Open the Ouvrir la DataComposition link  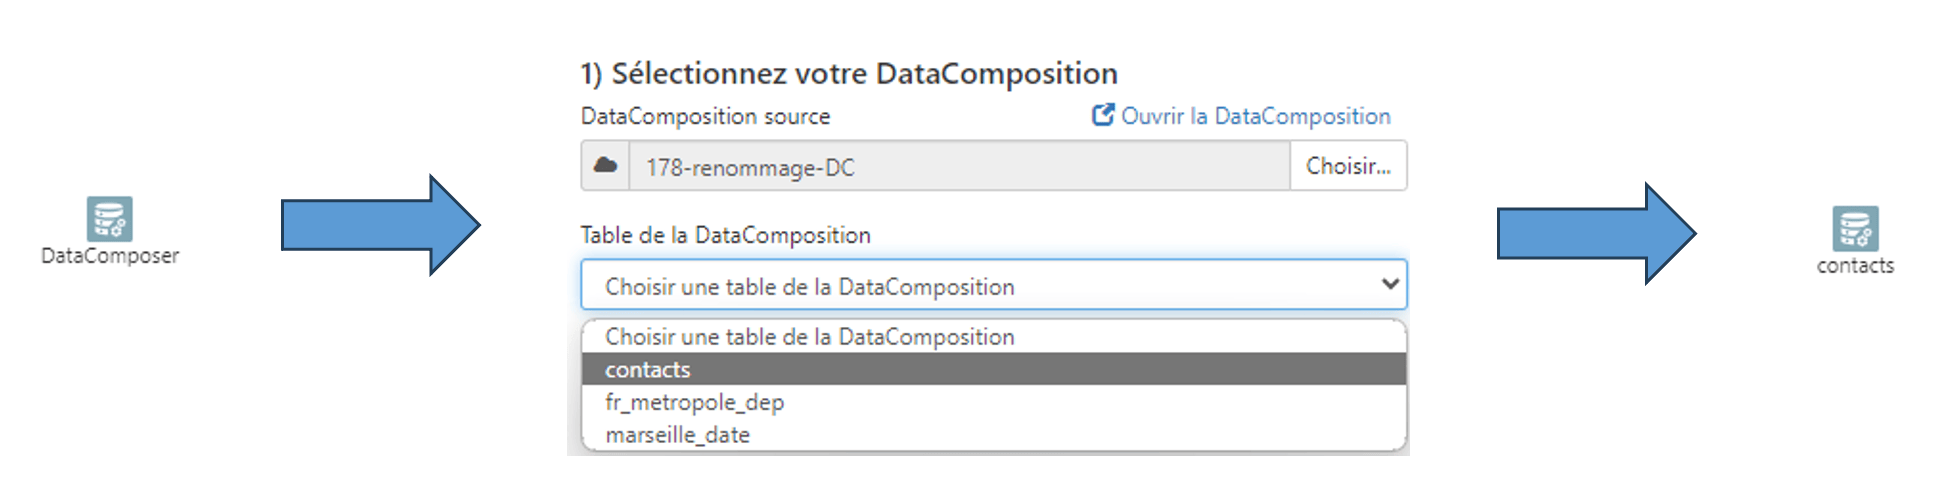[1255, 116]
